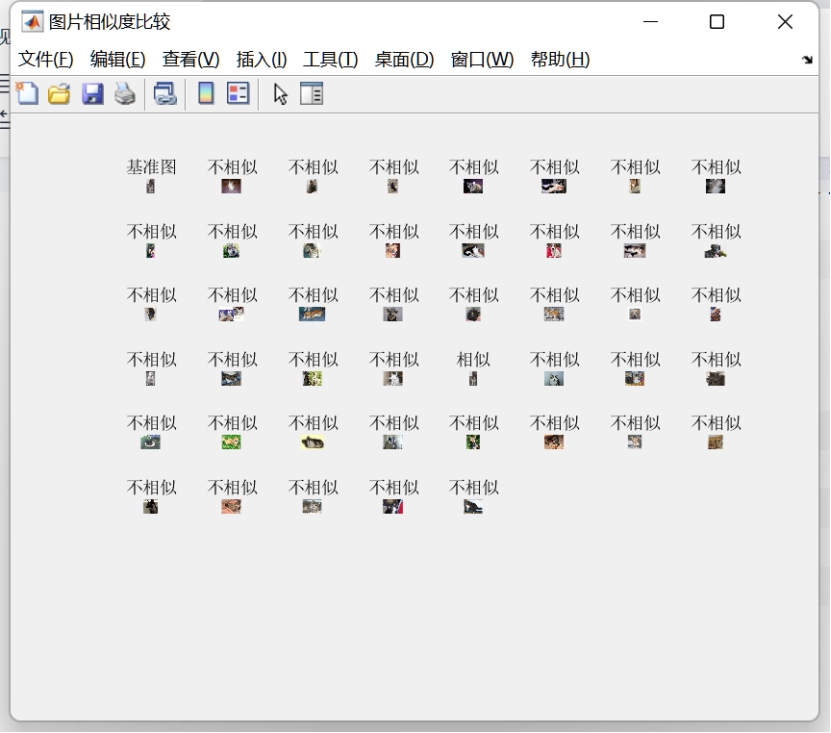
Task: Click the Link Plot toolbar icon
Action: coord(165,94)
